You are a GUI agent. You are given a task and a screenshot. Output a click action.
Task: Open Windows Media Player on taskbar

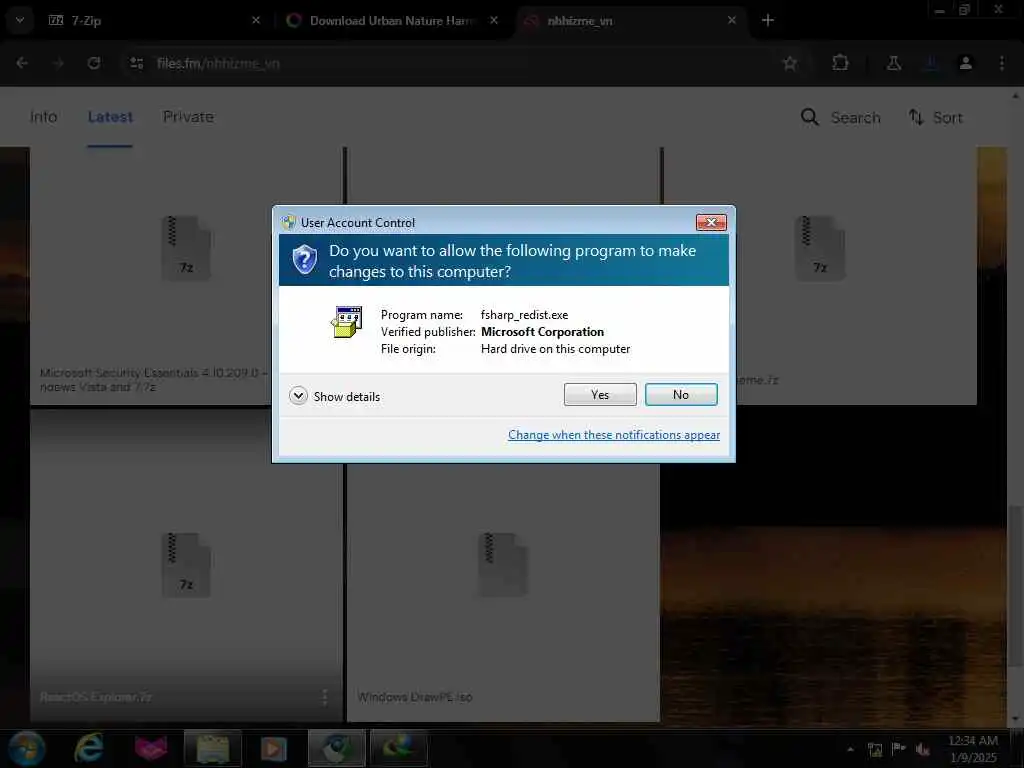(x=274, y=748)
